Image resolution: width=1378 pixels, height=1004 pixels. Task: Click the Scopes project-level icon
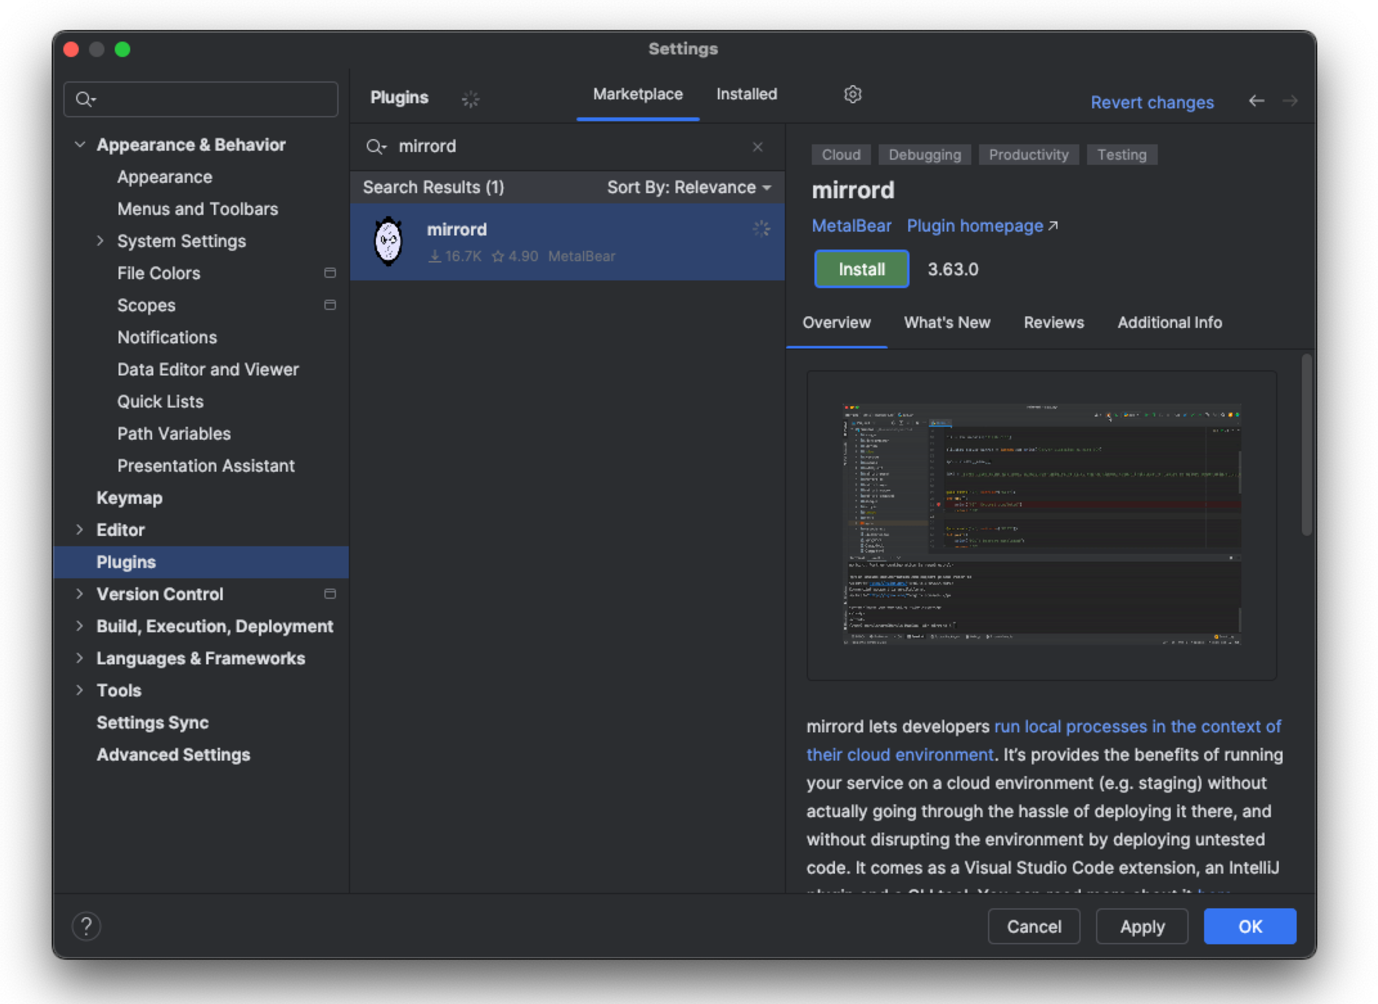(330, 305)
